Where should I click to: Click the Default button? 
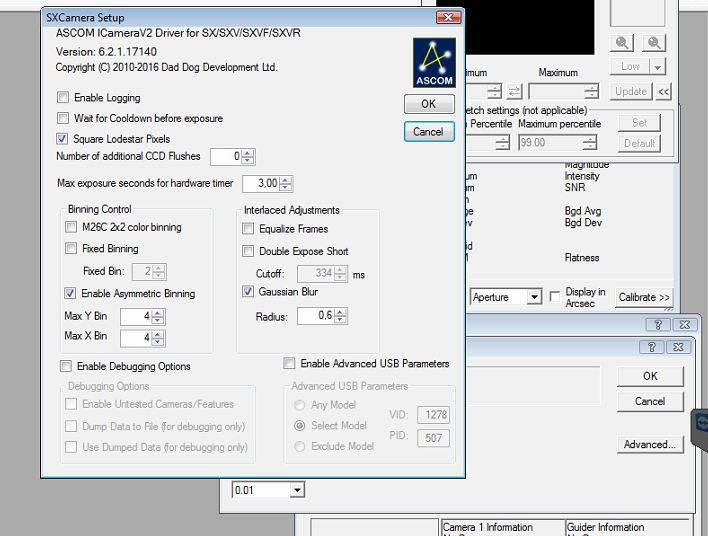tap(639, 144)
